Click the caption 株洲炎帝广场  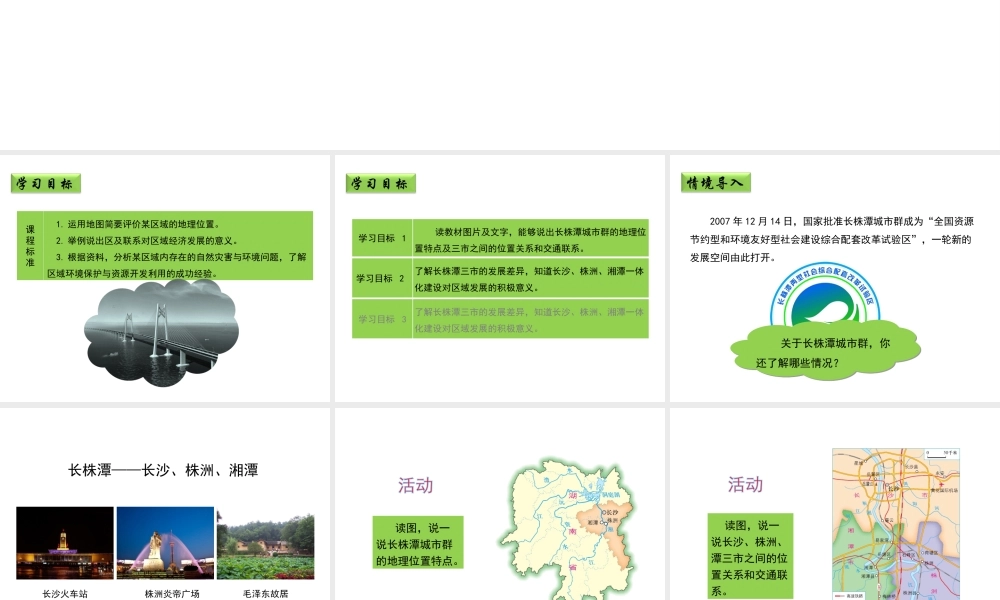pos(172,594)
